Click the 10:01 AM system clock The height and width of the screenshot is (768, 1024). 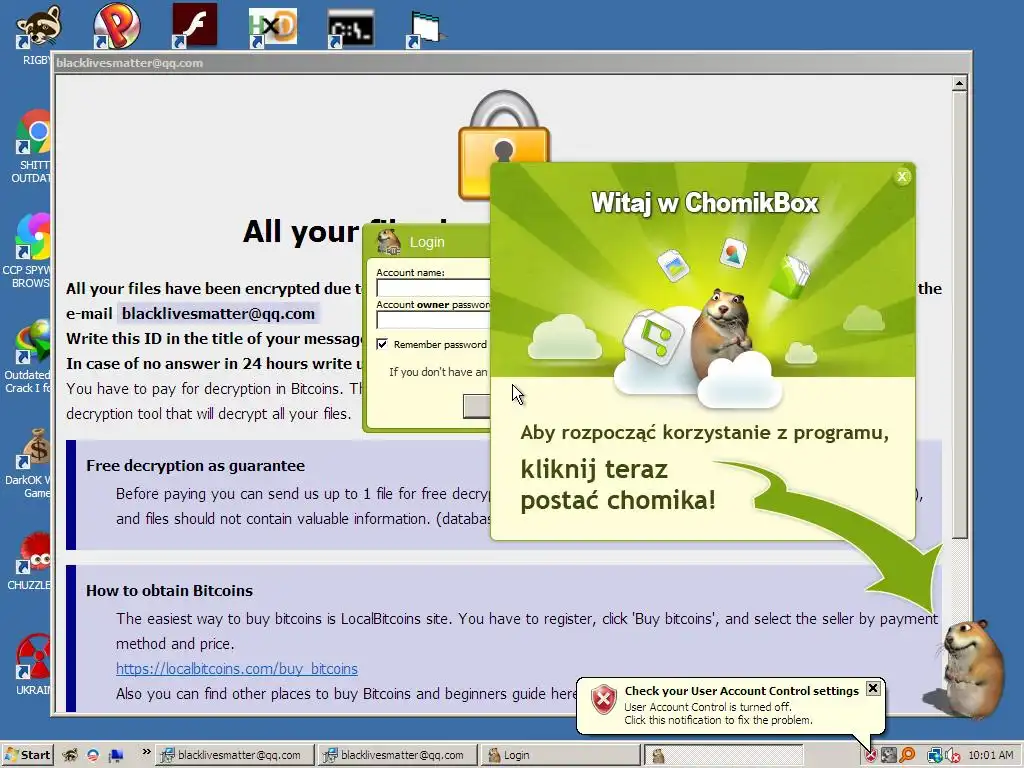pyautogui.click(x=991, y=755)
